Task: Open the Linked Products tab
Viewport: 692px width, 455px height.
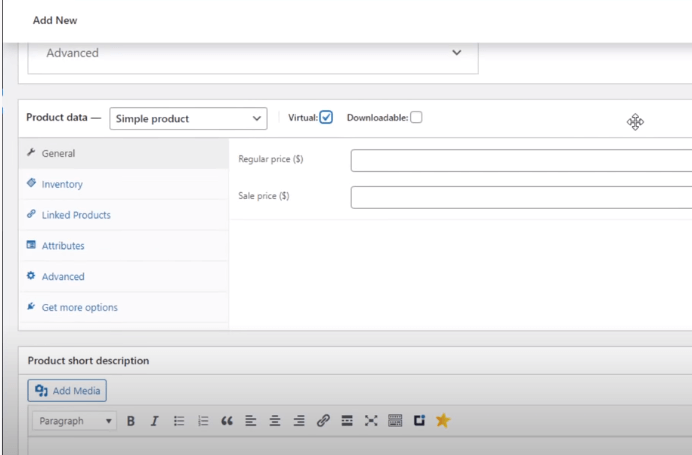Action: (124, 215)
